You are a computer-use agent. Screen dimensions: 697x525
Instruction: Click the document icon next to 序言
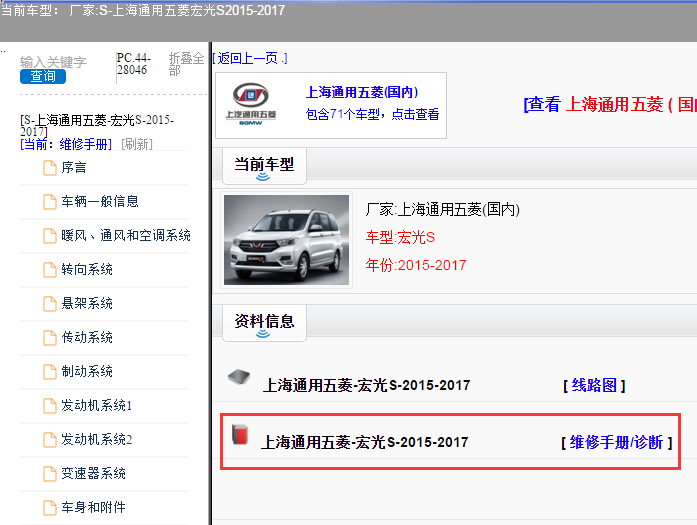(49, 168)
